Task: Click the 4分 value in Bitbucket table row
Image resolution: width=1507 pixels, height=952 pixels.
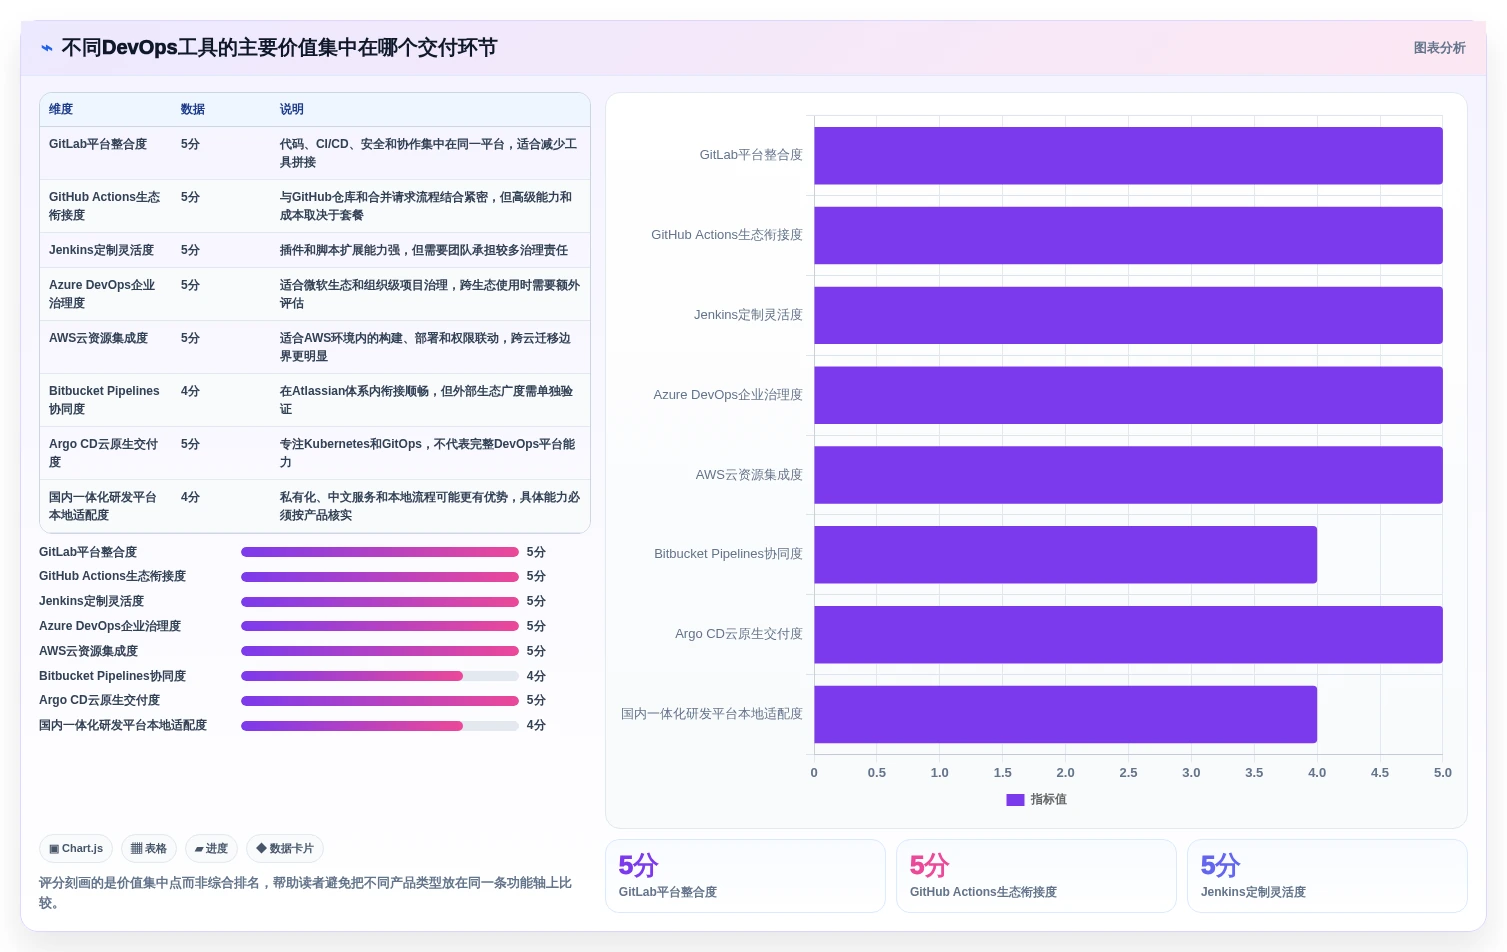Action: point(190,391)
